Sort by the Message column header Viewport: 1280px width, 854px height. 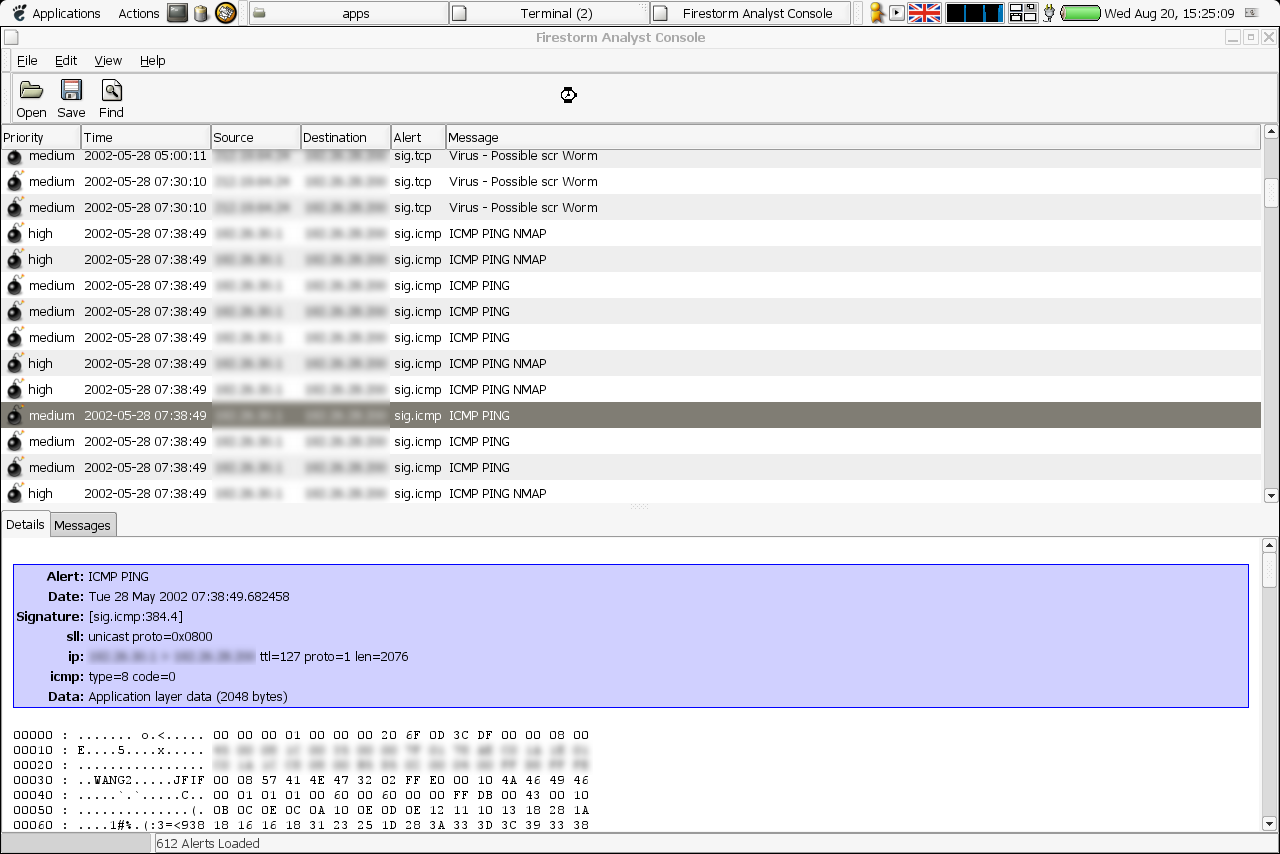pyautogui.click(x=853, y=137)
